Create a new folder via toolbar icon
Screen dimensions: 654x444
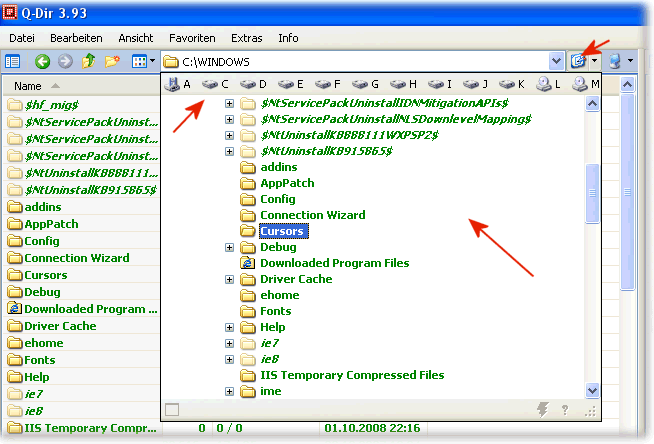[112, 62]
